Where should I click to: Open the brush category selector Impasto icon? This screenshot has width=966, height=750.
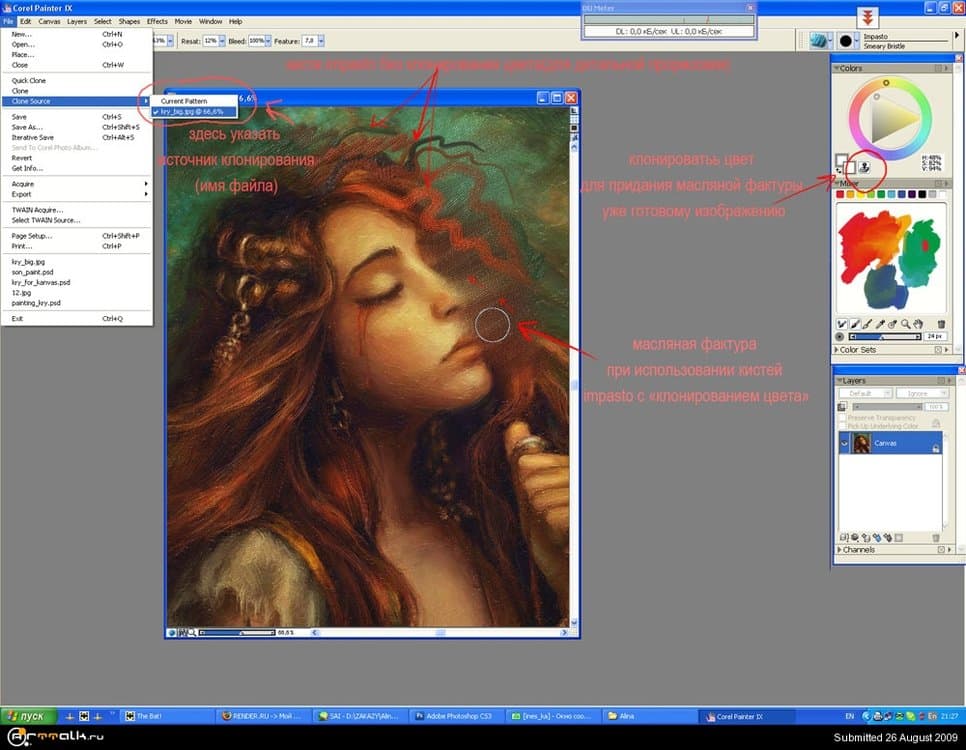pos(820,41)
